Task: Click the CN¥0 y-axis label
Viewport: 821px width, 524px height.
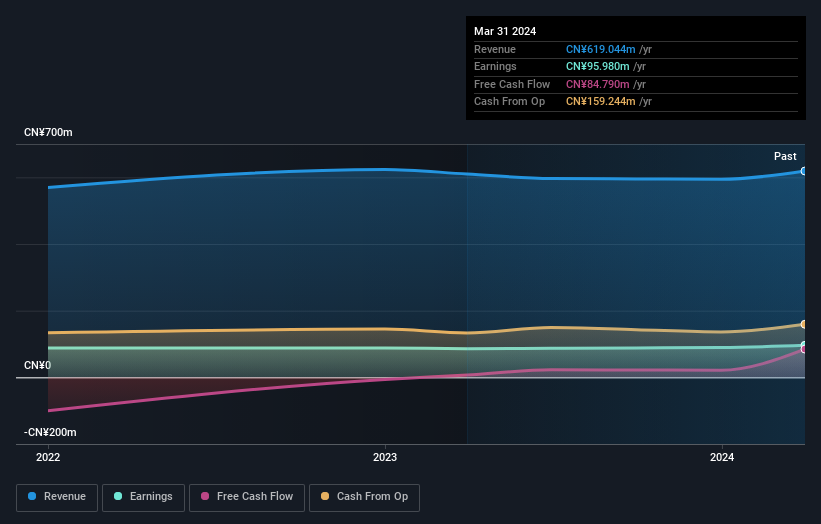Action: (38, 365)
